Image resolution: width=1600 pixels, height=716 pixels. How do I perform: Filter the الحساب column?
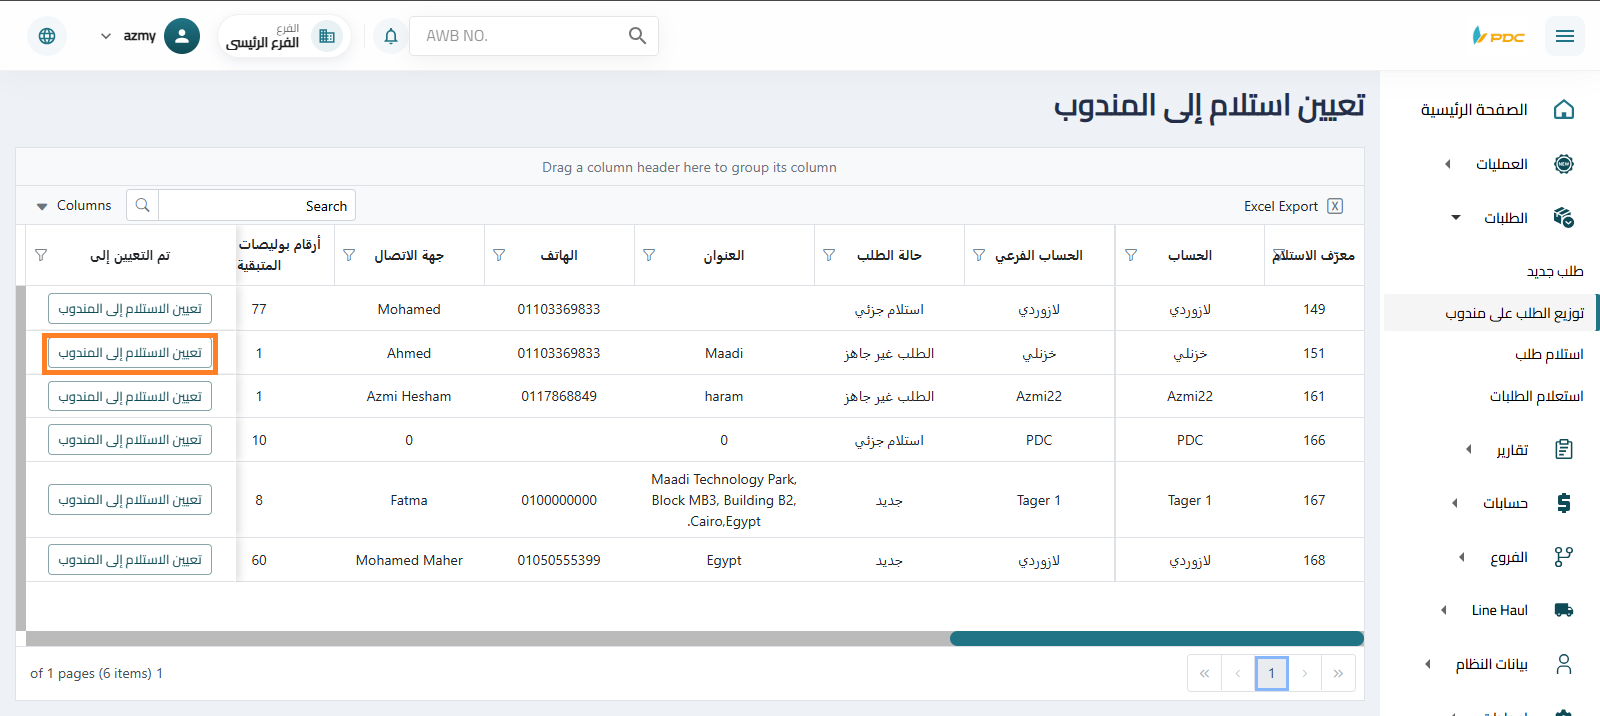1131,255
